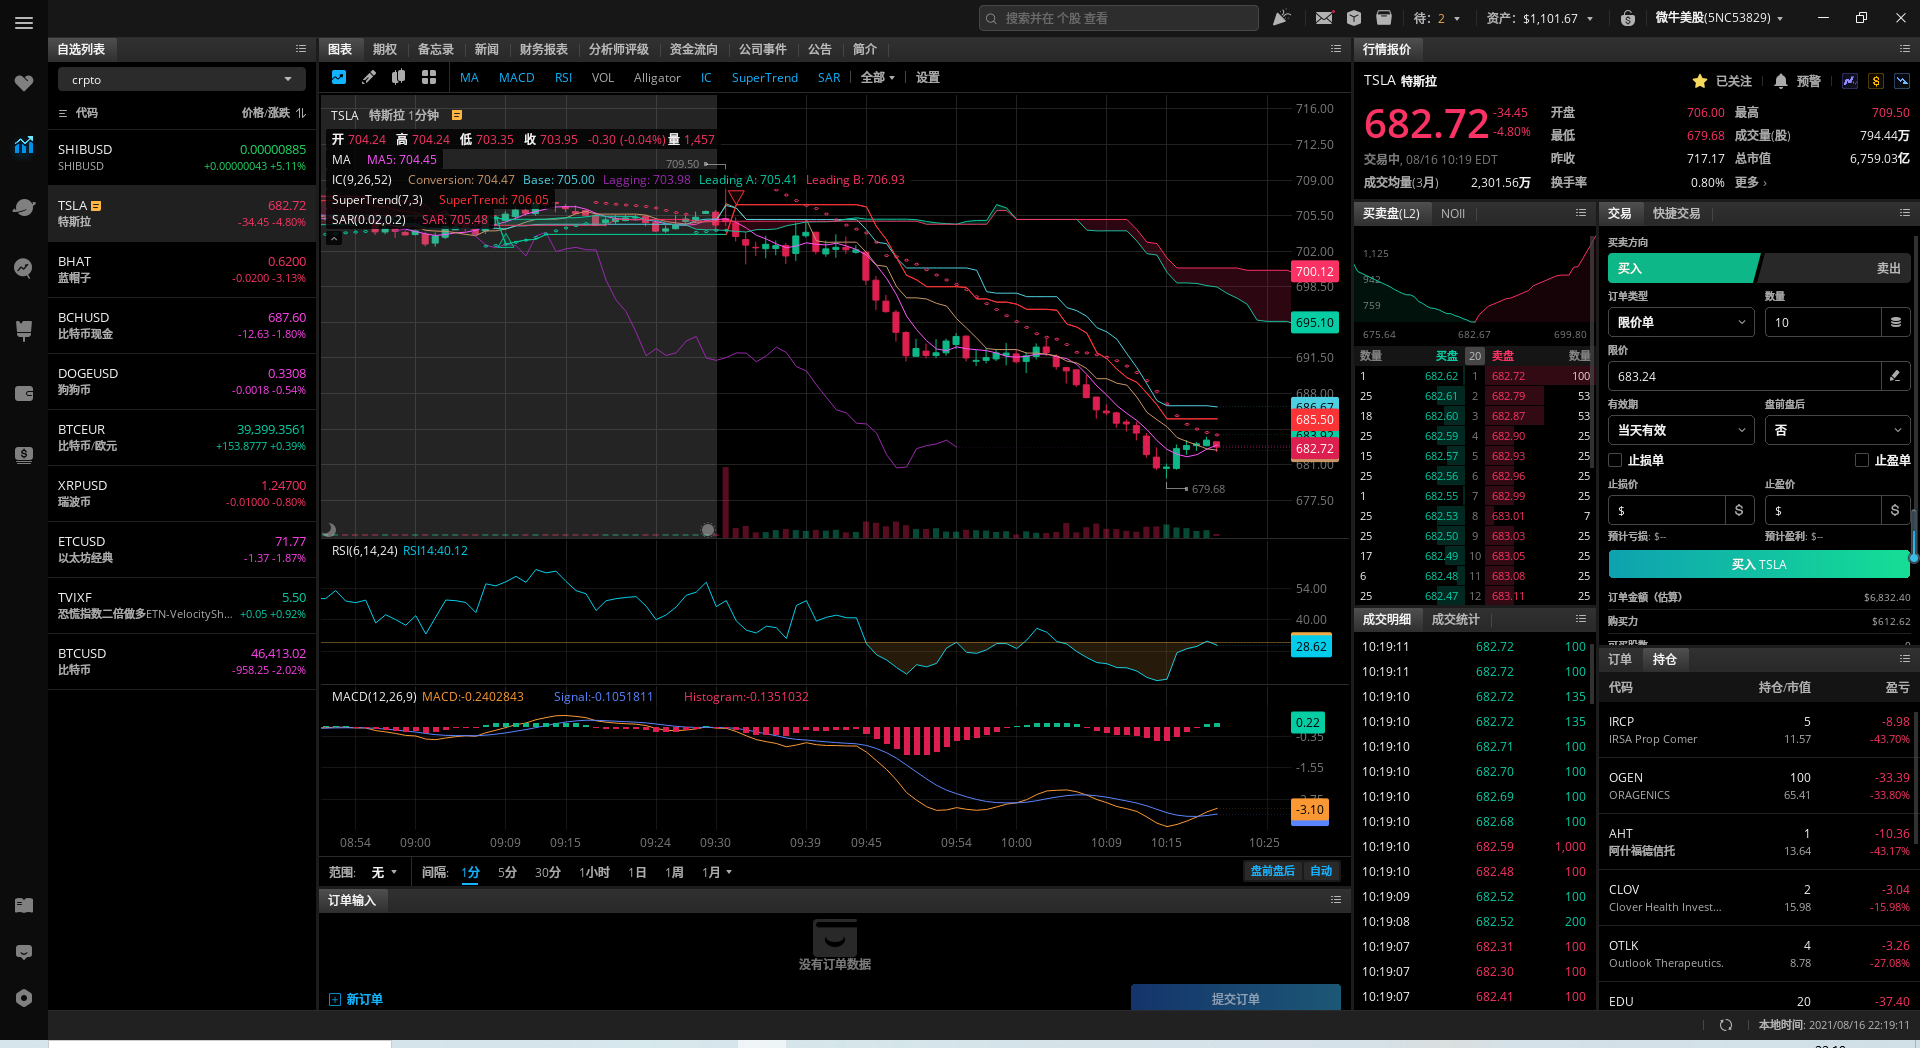The width and height of the screenshot is (1920, 1048).
Task: Open the feedback message sidebar icon
Action: 24,952
